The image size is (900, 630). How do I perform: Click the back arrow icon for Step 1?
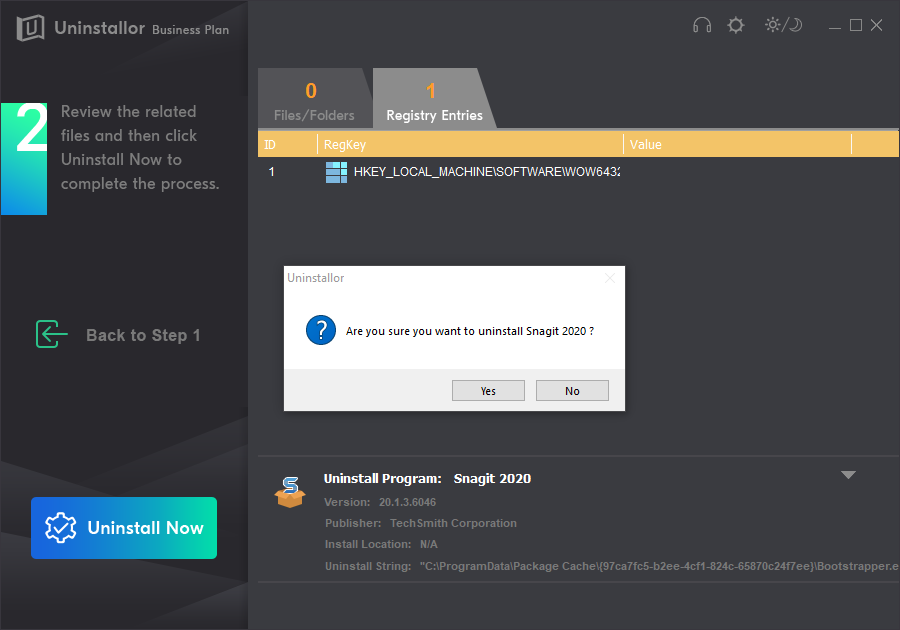click(x=52, y=334)
